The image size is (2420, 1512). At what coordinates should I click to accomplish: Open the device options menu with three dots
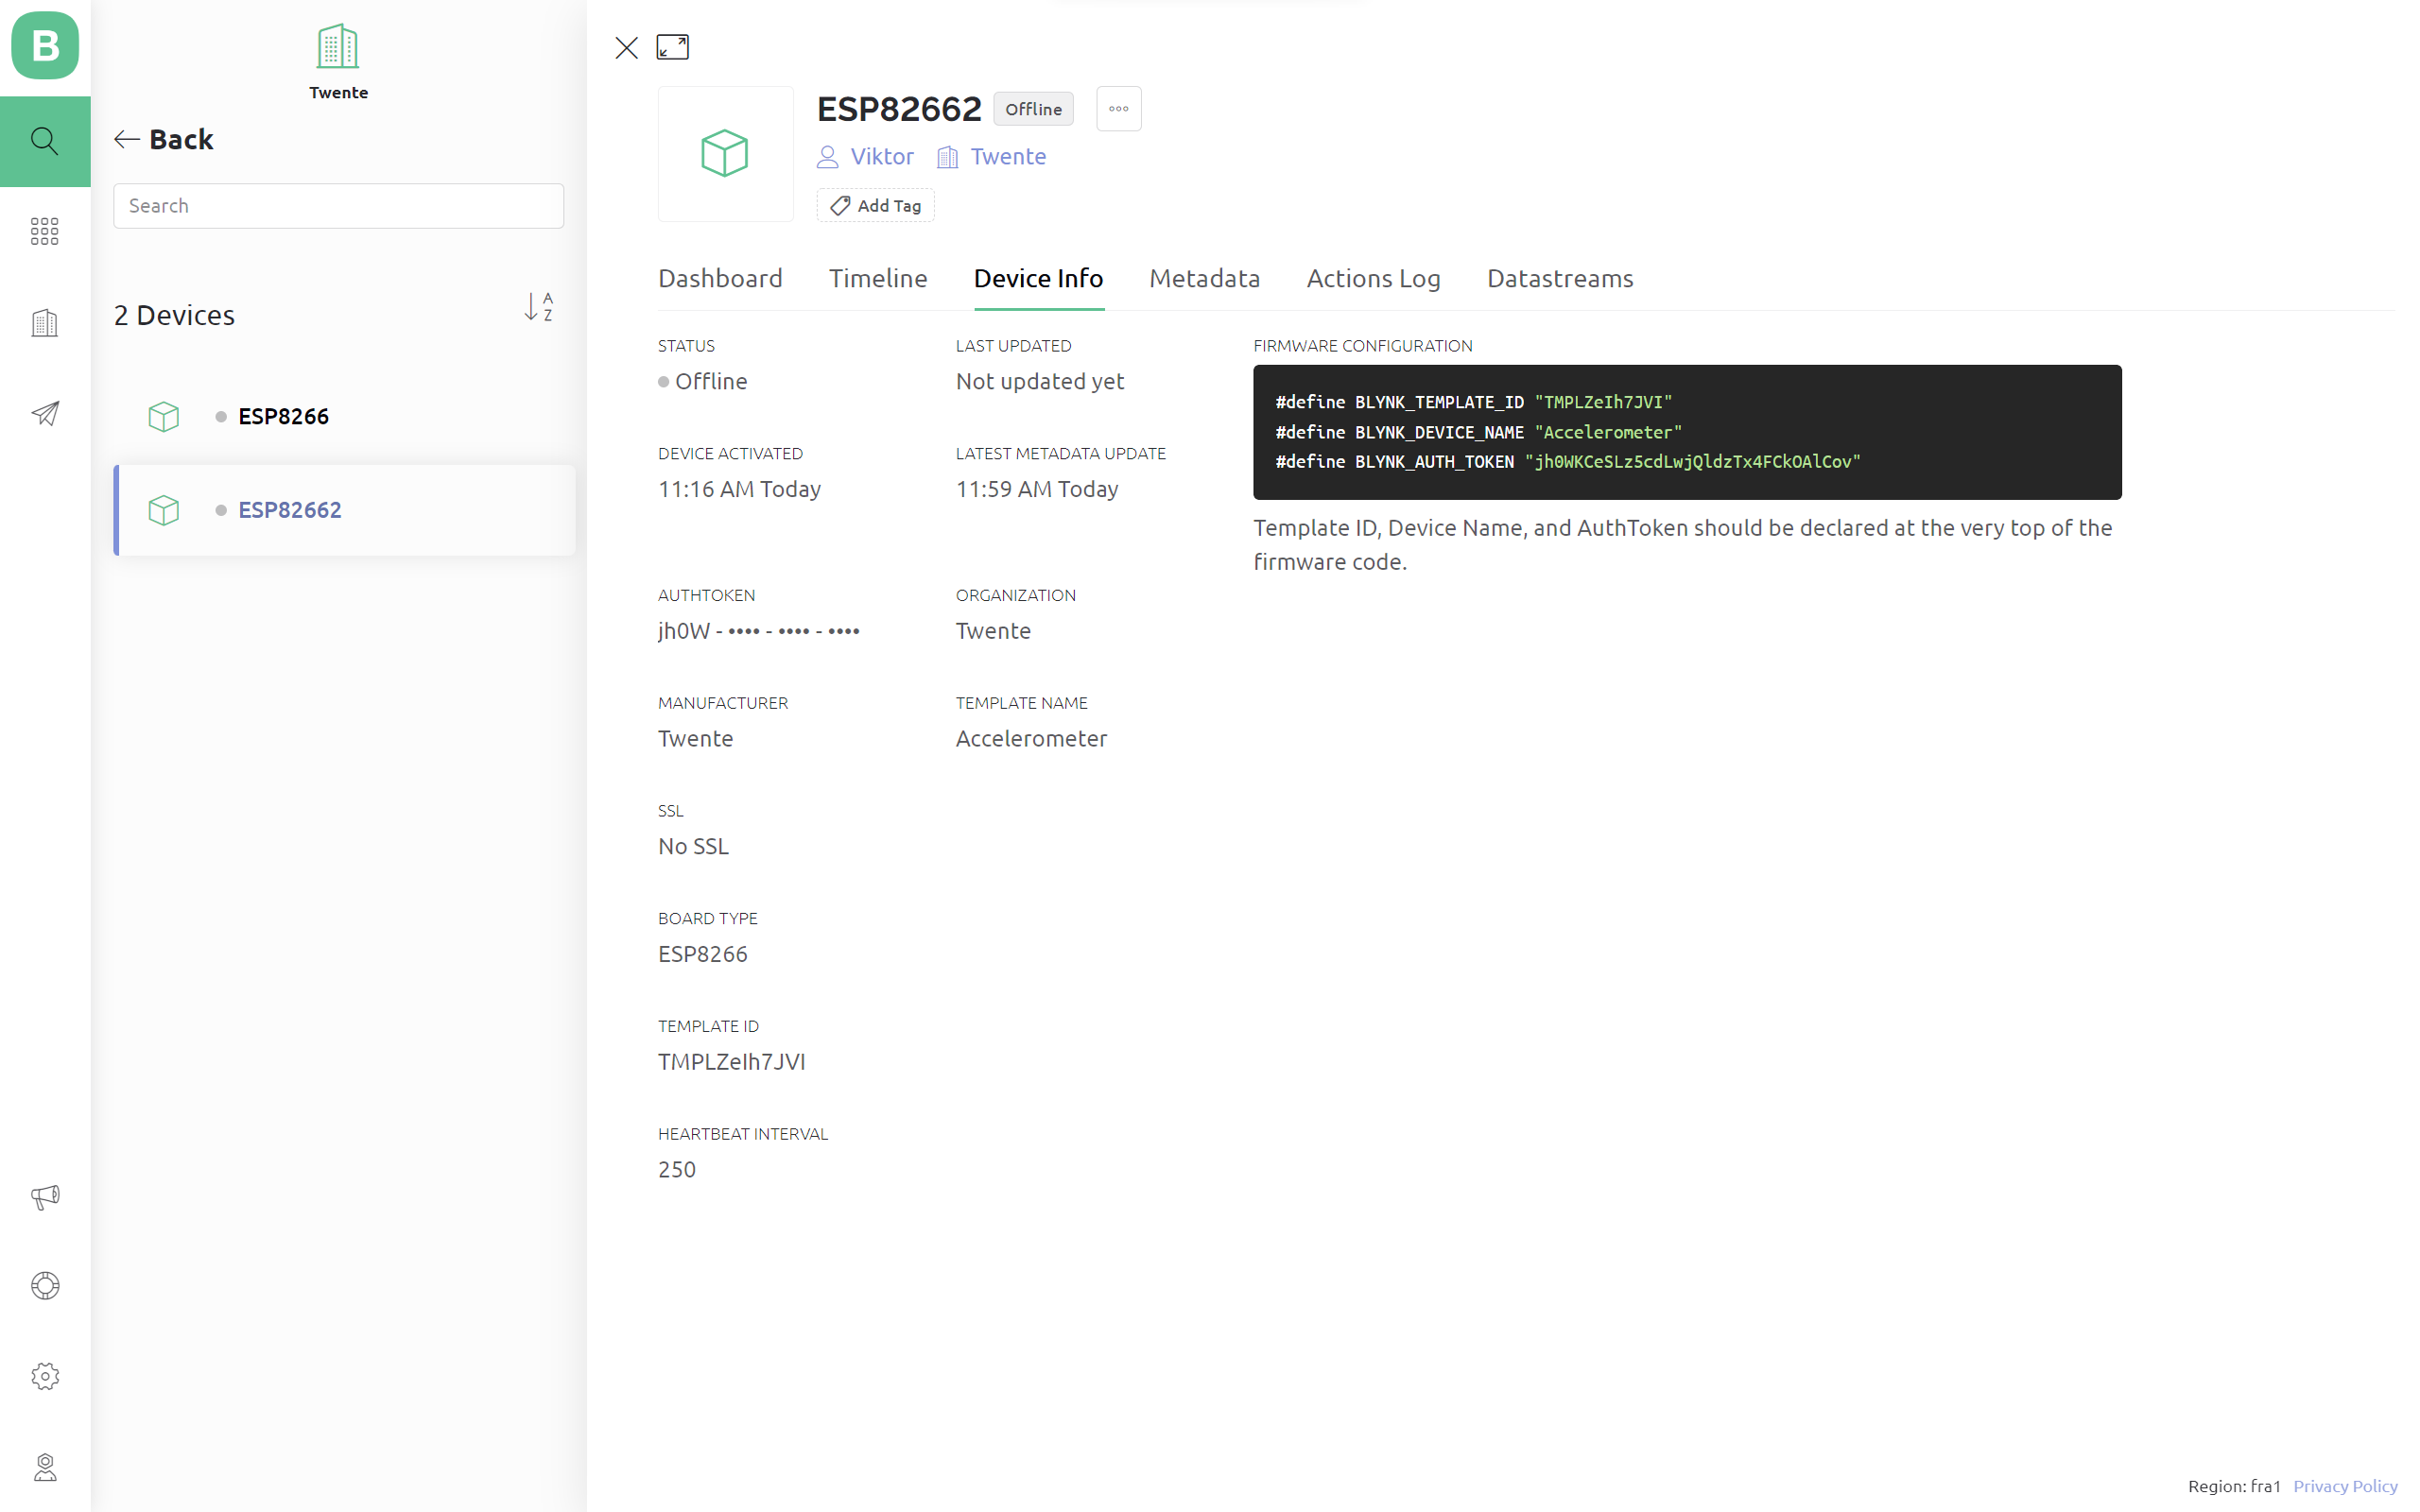(1118, 108)
